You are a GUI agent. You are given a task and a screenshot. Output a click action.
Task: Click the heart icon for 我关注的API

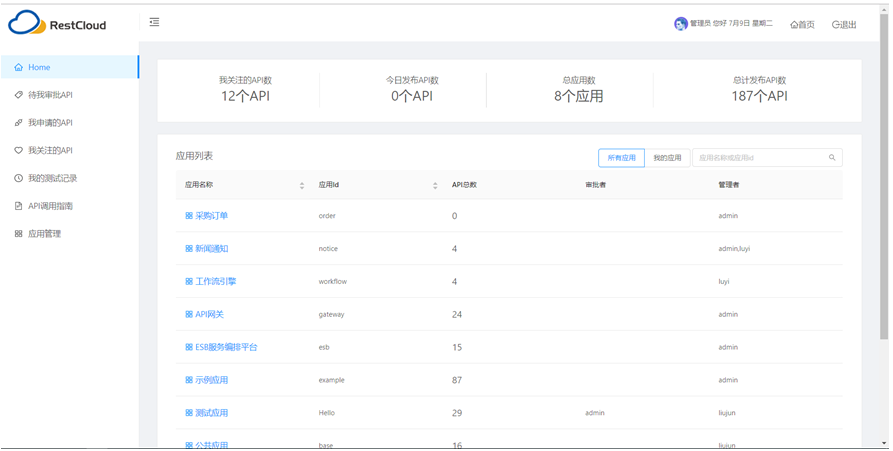pos(18,151)
